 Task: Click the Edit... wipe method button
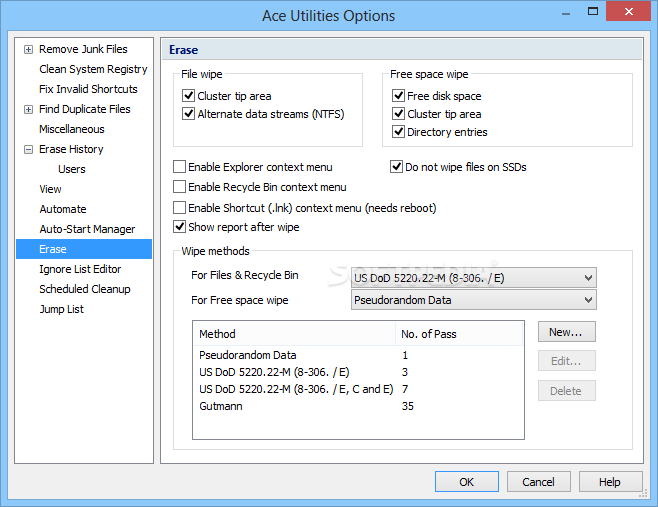[x=567, y=361]
